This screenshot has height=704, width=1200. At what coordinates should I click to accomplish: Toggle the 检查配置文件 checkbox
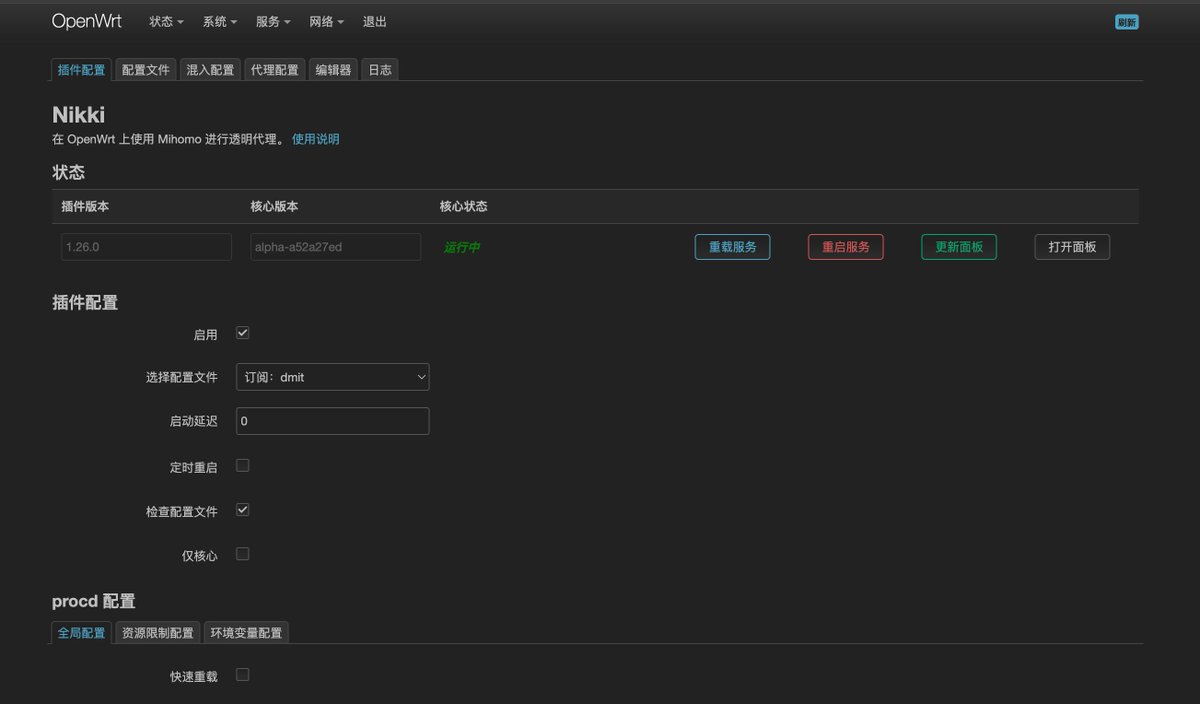242,510
